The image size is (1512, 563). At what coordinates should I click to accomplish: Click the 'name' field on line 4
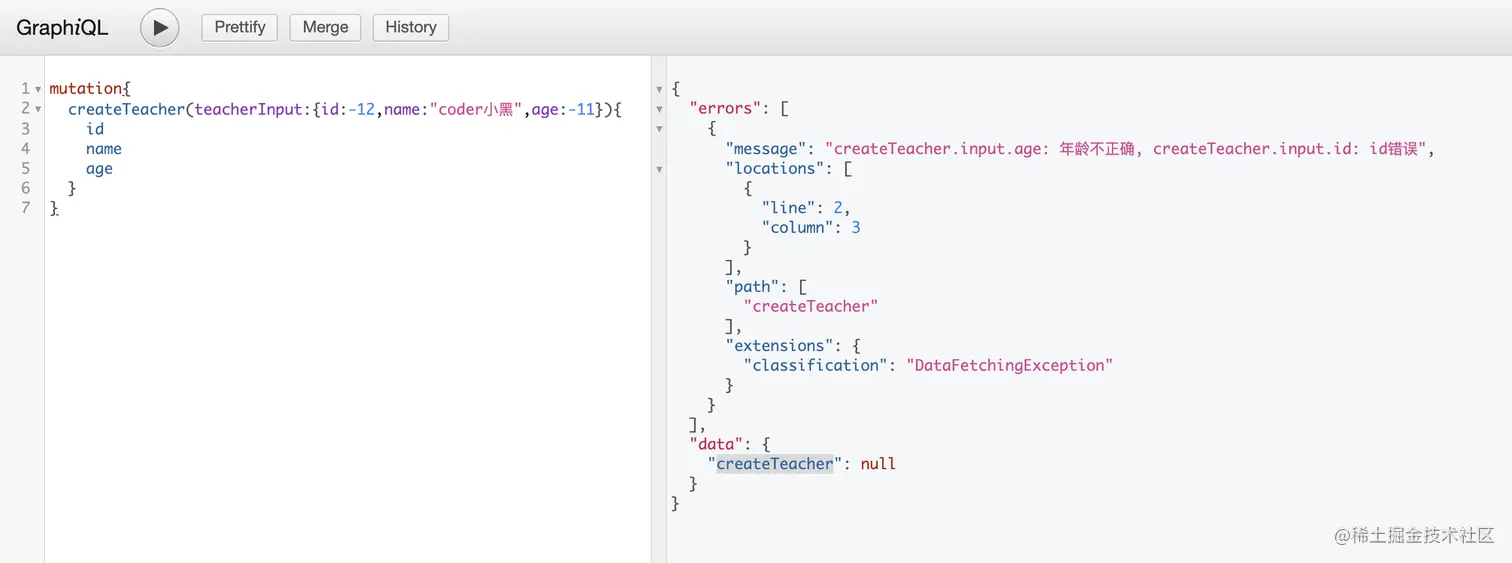[x=104, y=149]
